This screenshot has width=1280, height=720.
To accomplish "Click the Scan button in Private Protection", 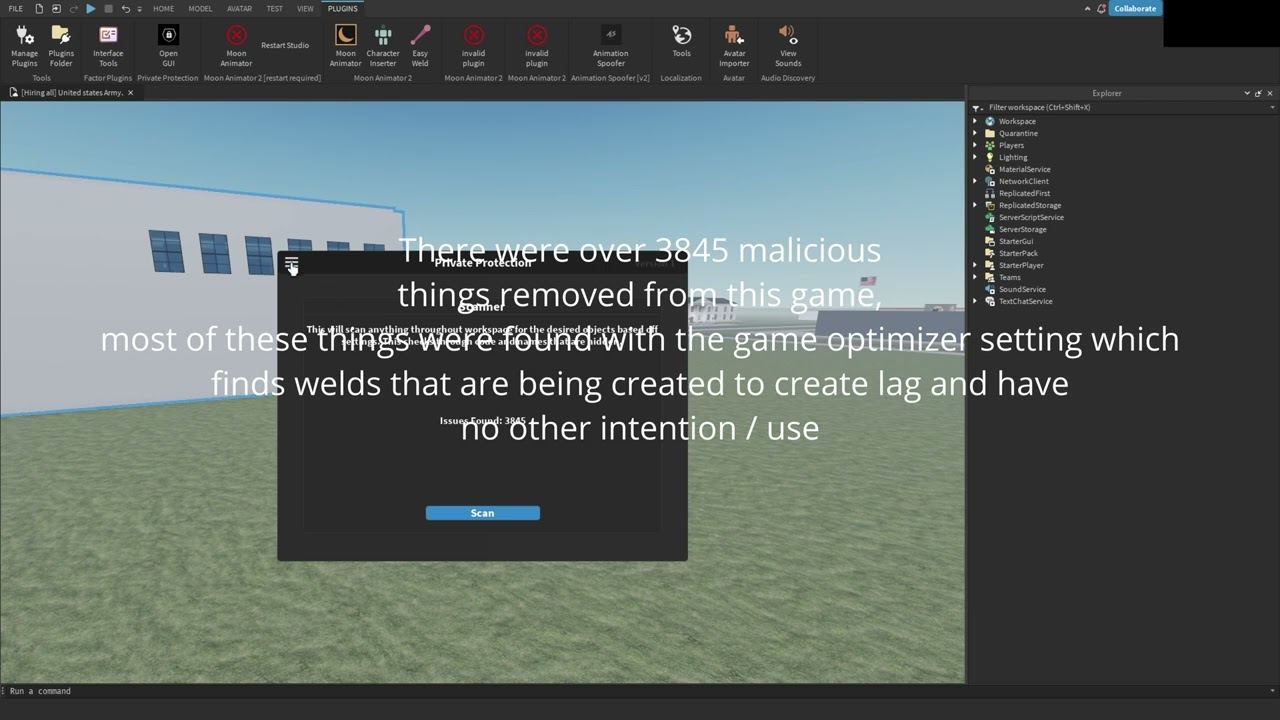I will pos(482,513).
